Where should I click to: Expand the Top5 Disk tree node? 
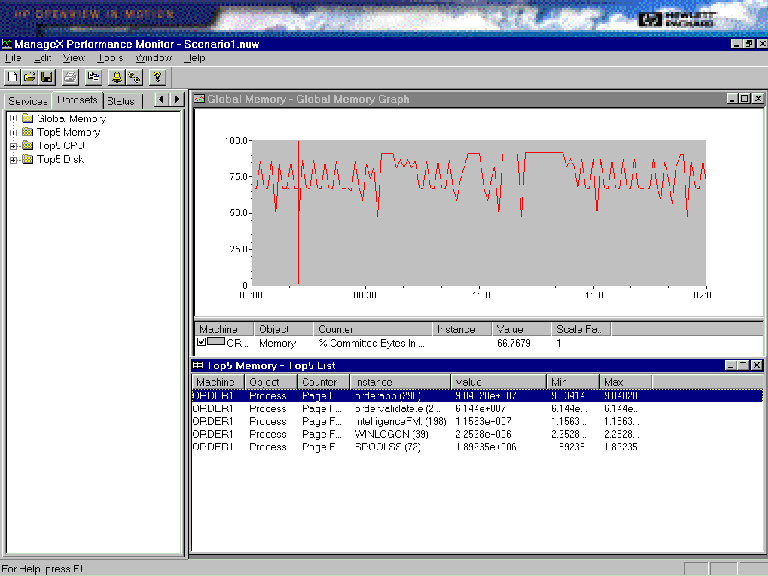tap(13, 160)
